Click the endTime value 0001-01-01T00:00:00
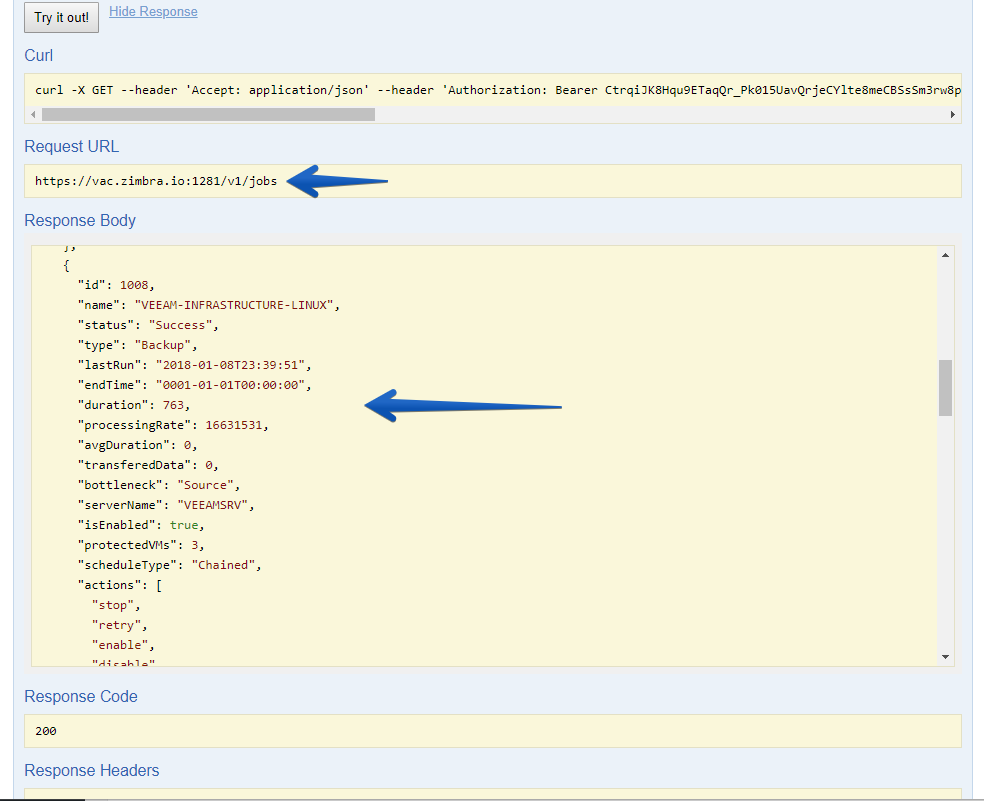Screen dimensions: 984x801 [x=230, y=385]
